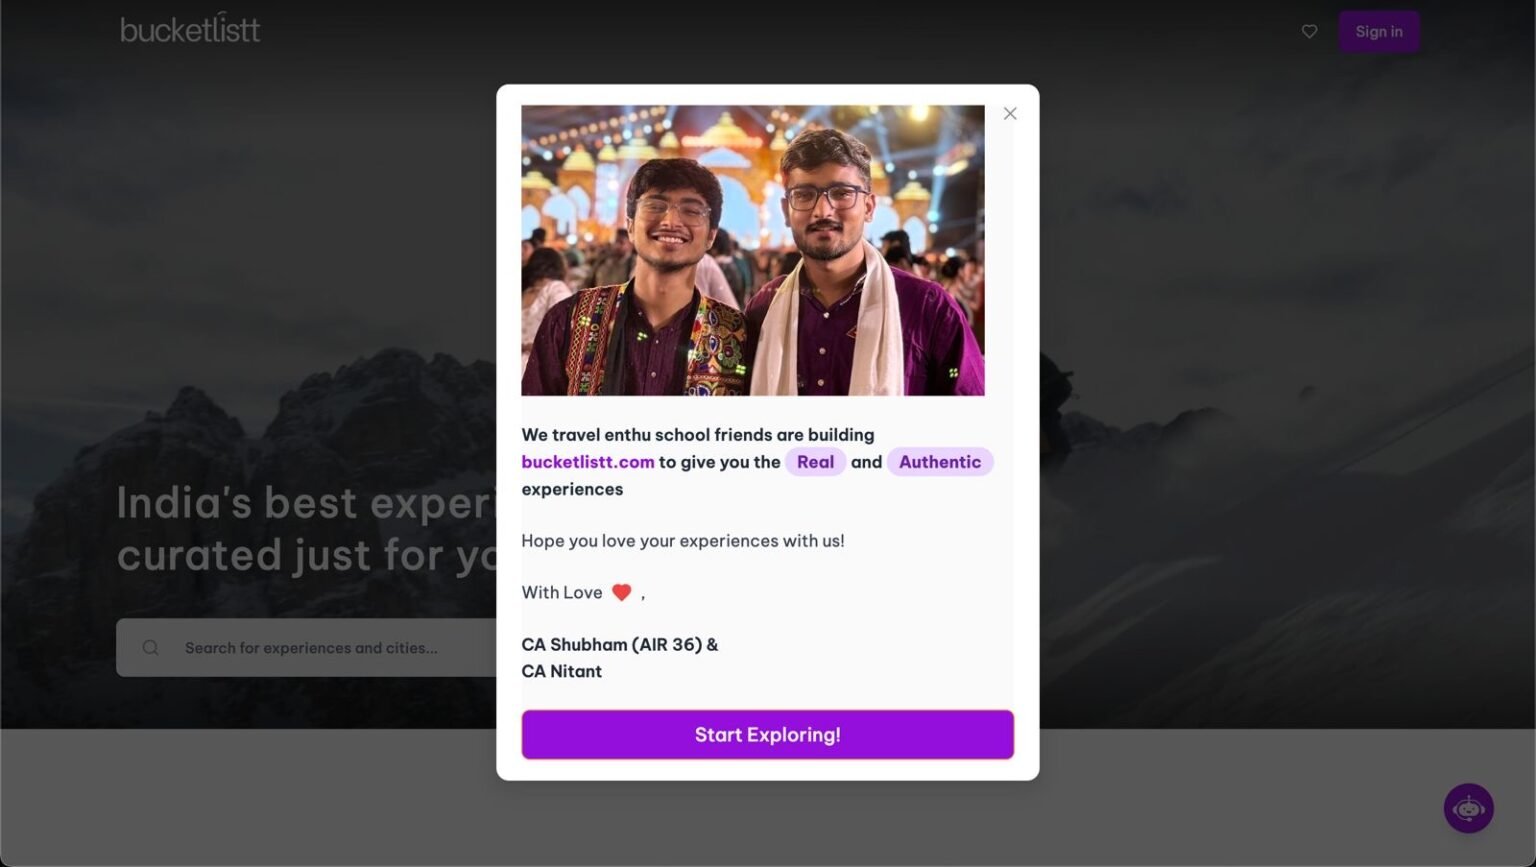Open the chatbot assistant icon
This screenshot has width=1536, height=867.
(1468, 808)
